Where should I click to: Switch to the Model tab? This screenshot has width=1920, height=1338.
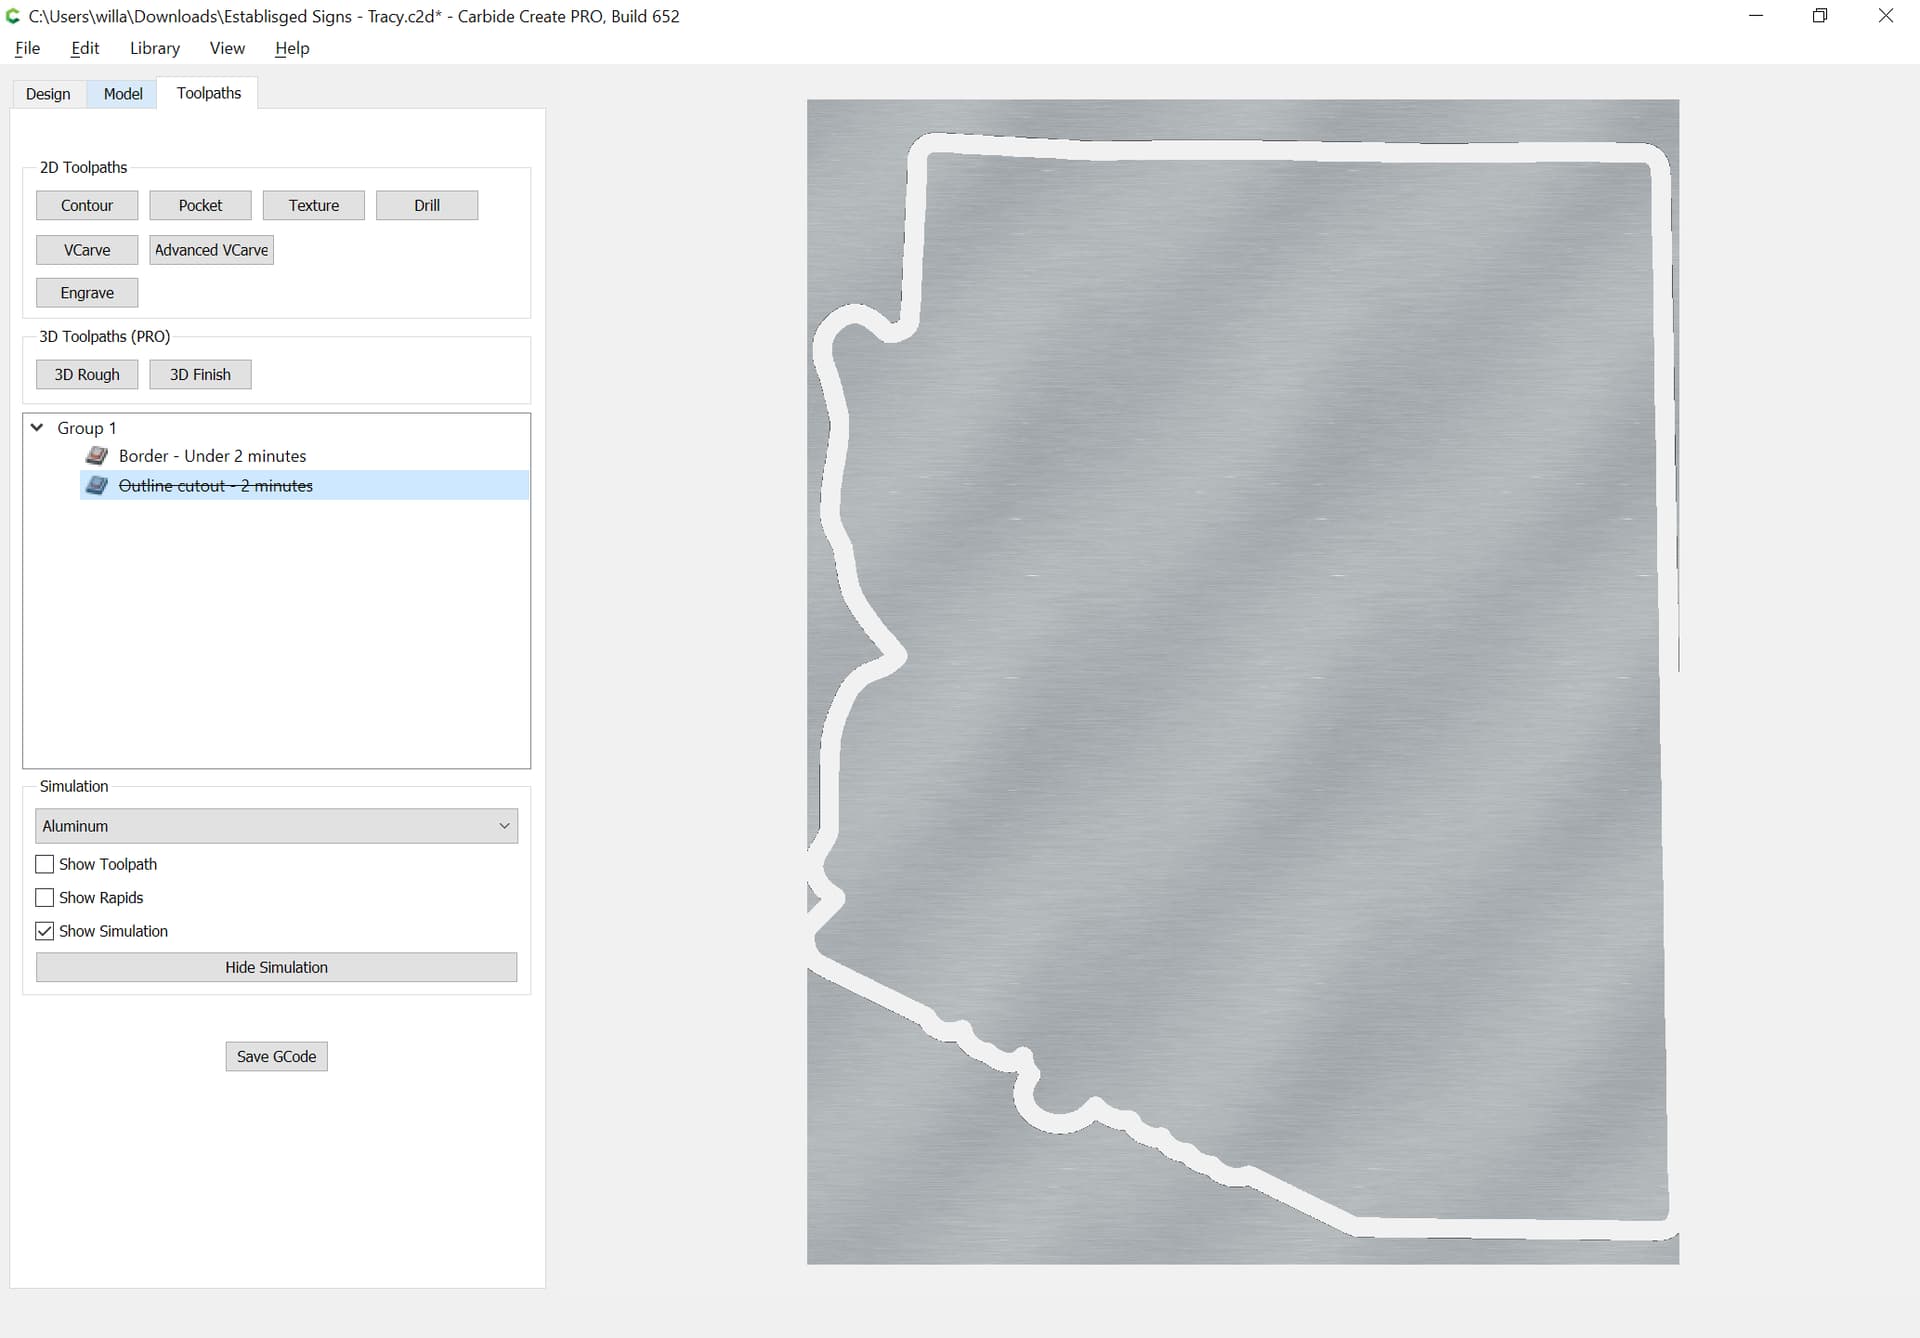tap(123, 94)
